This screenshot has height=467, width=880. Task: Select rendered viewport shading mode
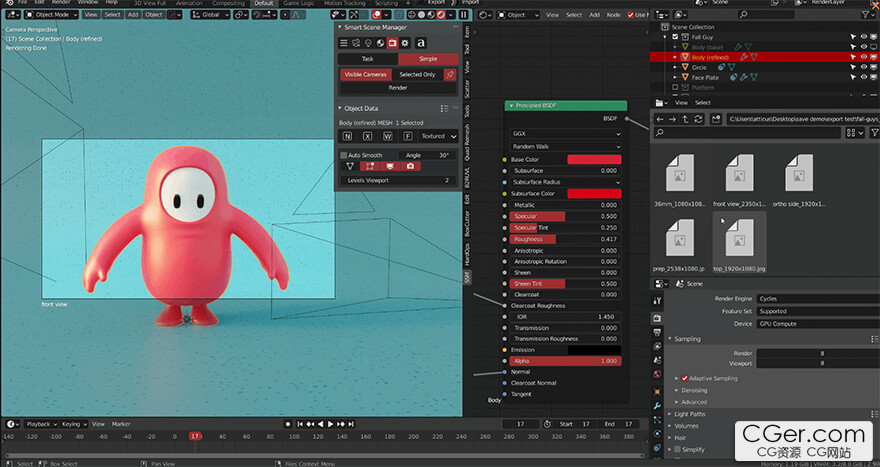pyautogui.click(x=441, y=15)
